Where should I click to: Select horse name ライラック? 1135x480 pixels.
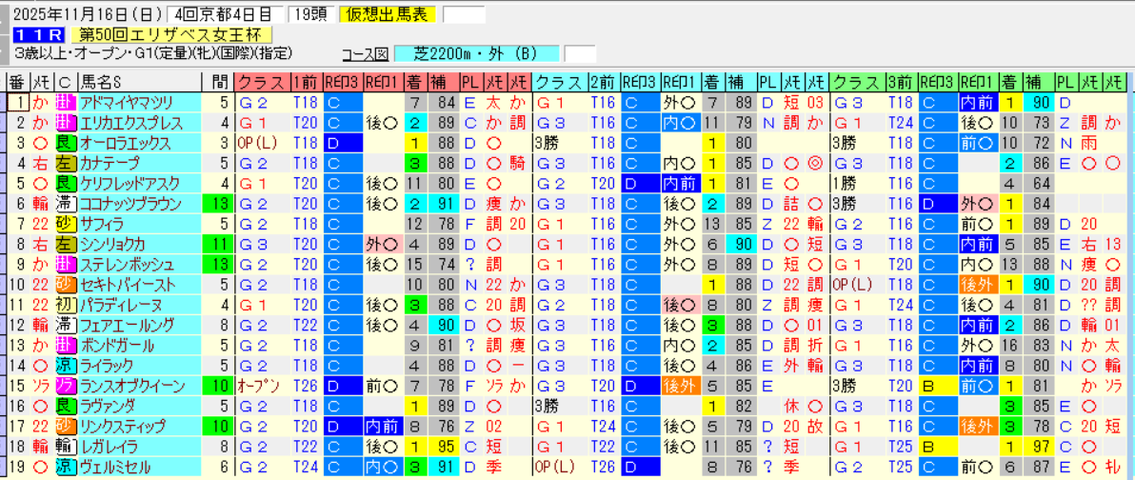pos(105,365)
